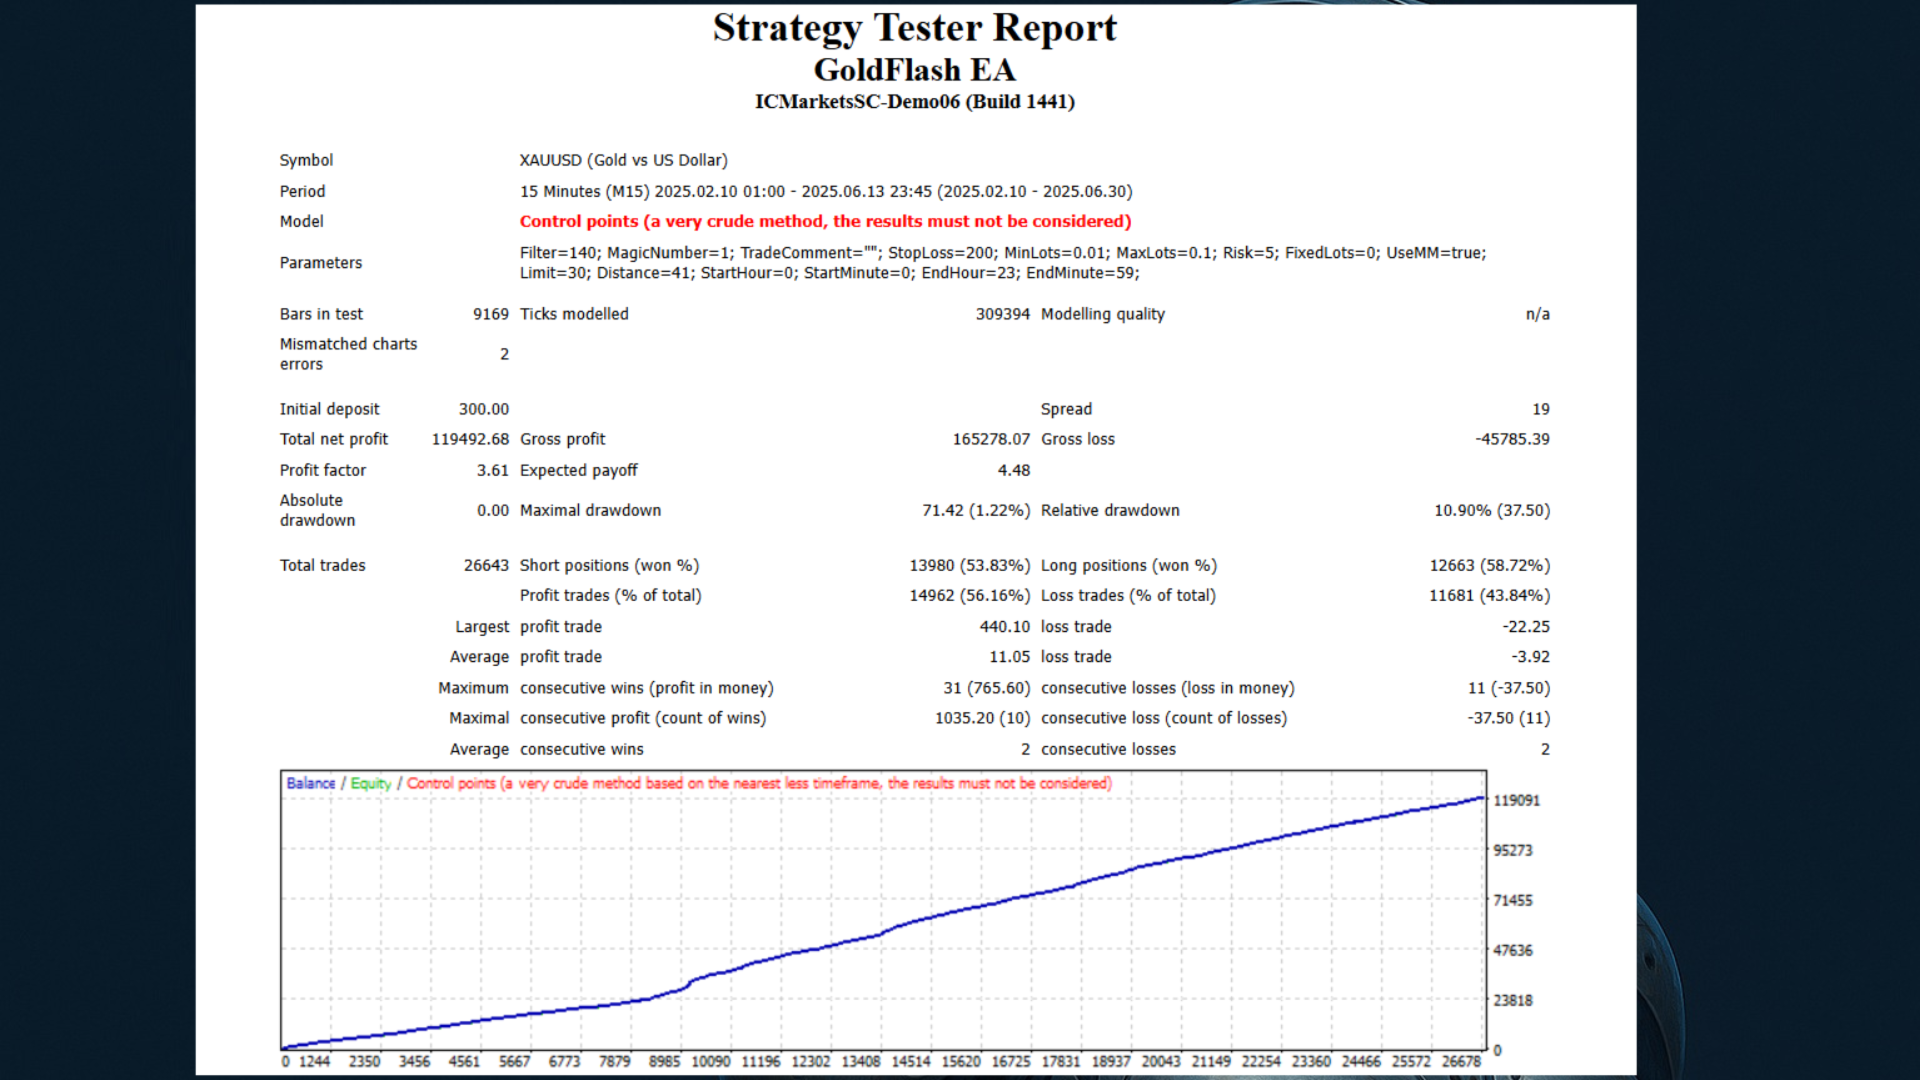Click the Modelling quality n/a value

point(1537,314)
